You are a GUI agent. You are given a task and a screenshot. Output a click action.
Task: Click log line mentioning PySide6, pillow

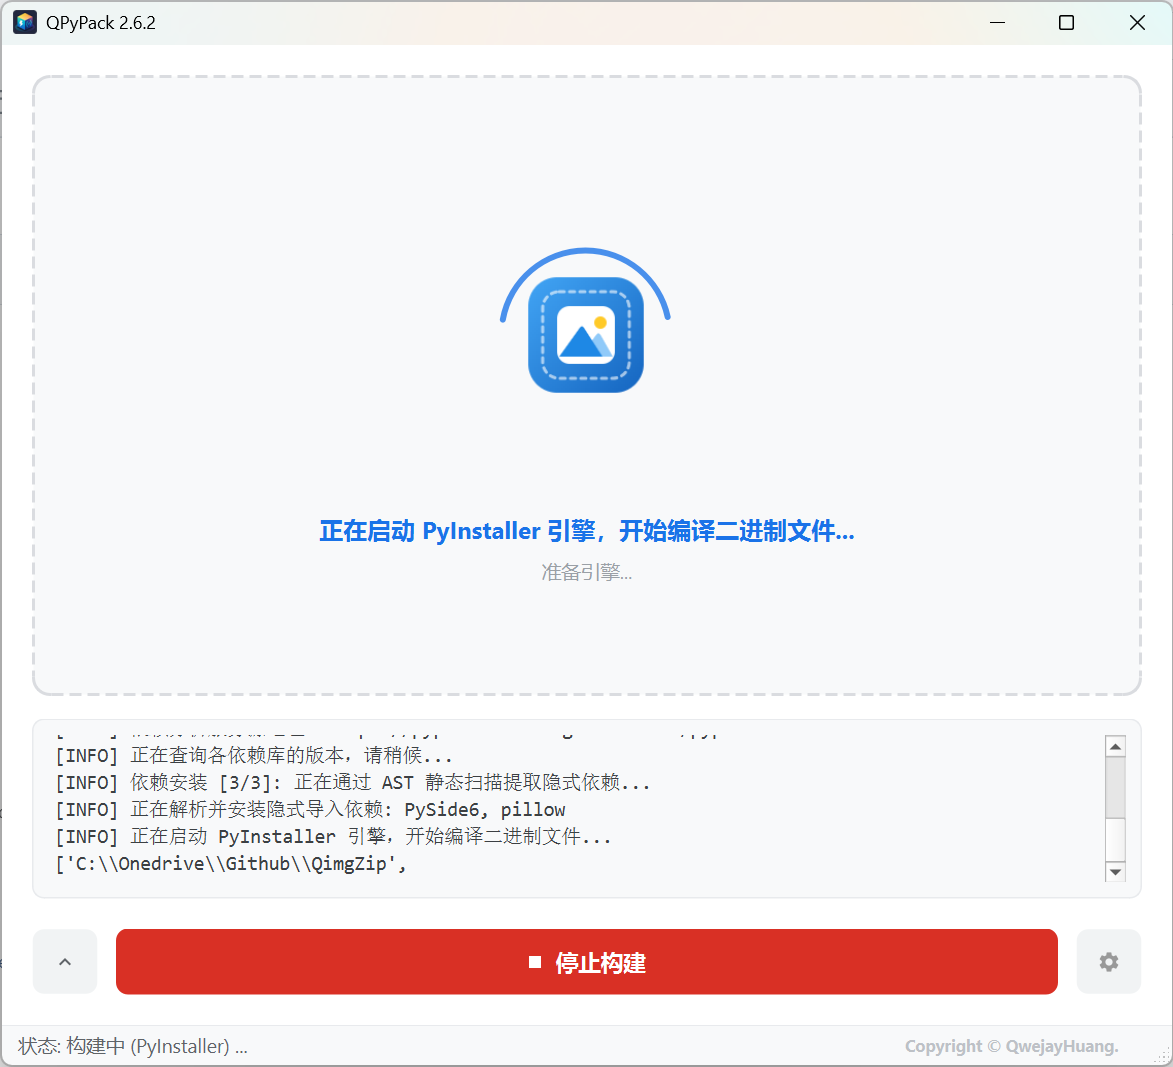310,810
